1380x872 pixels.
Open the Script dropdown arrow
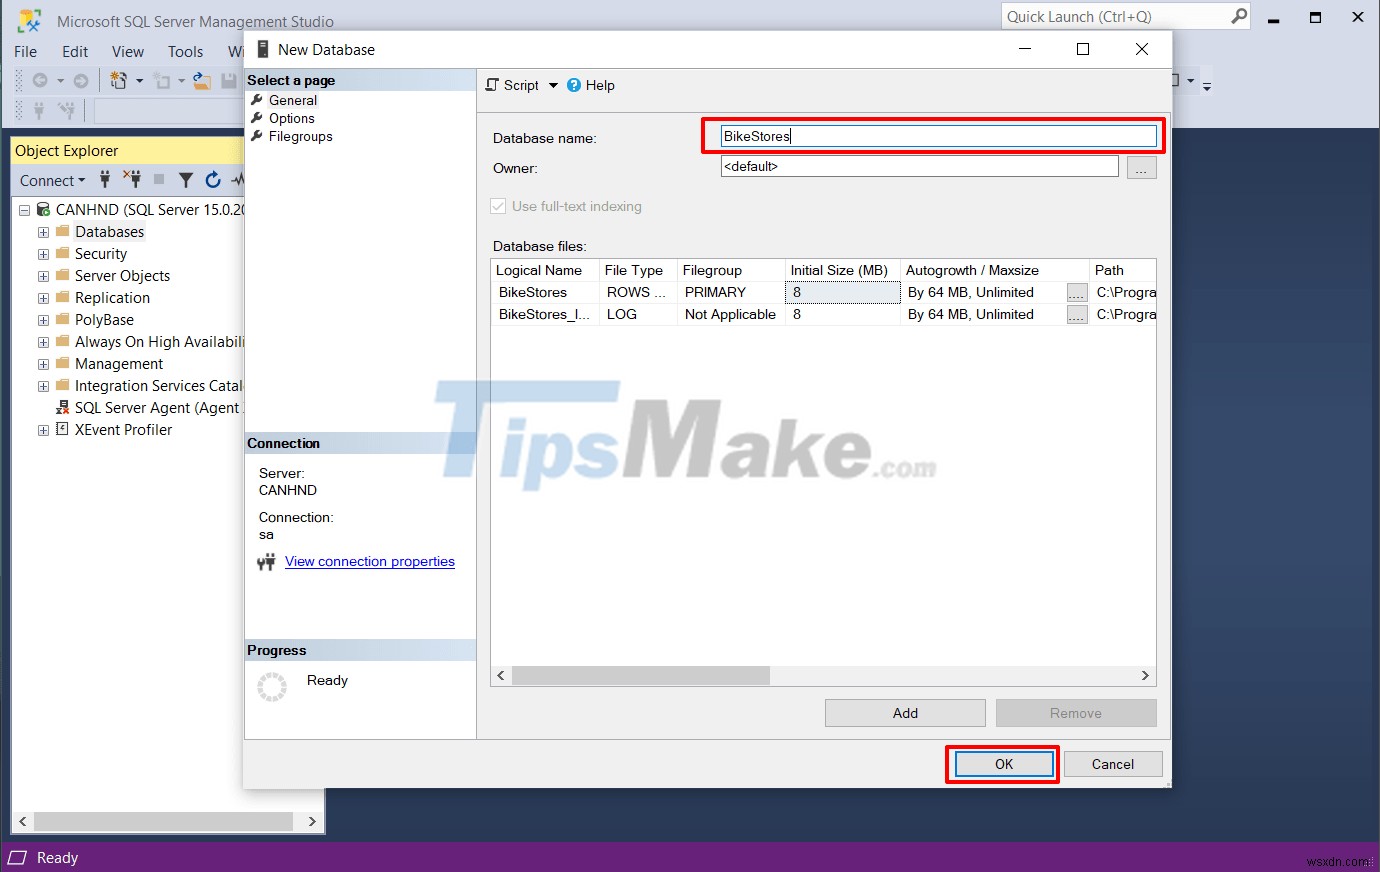tap(554, 85)
